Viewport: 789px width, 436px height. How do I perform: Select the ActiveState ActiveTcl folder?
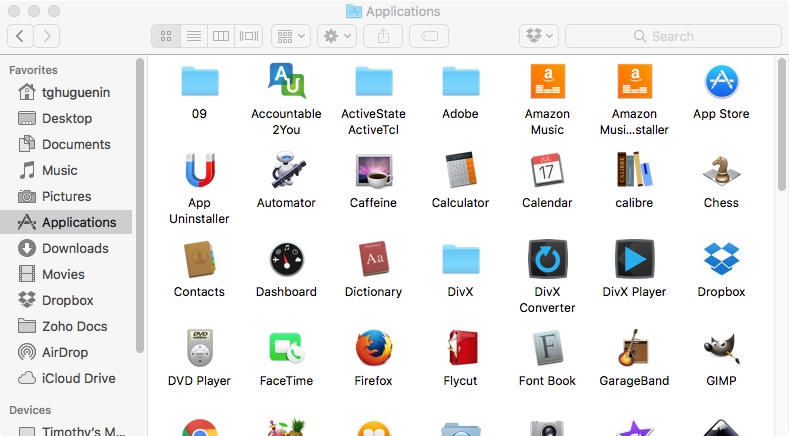point(373,81)
